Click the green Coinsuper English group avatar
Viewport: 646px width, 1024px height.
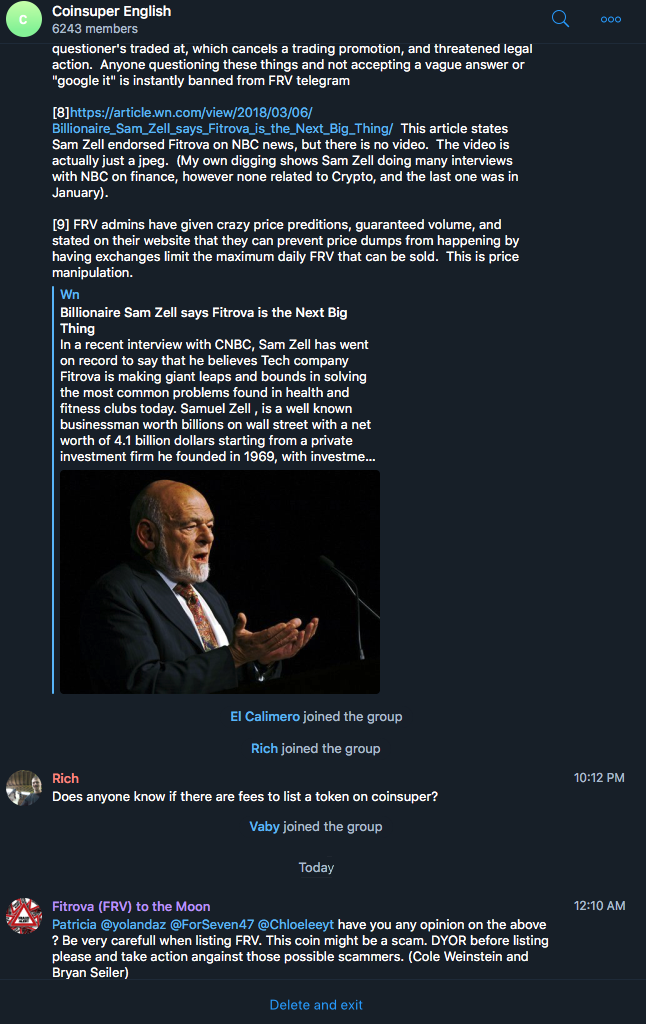24,20
